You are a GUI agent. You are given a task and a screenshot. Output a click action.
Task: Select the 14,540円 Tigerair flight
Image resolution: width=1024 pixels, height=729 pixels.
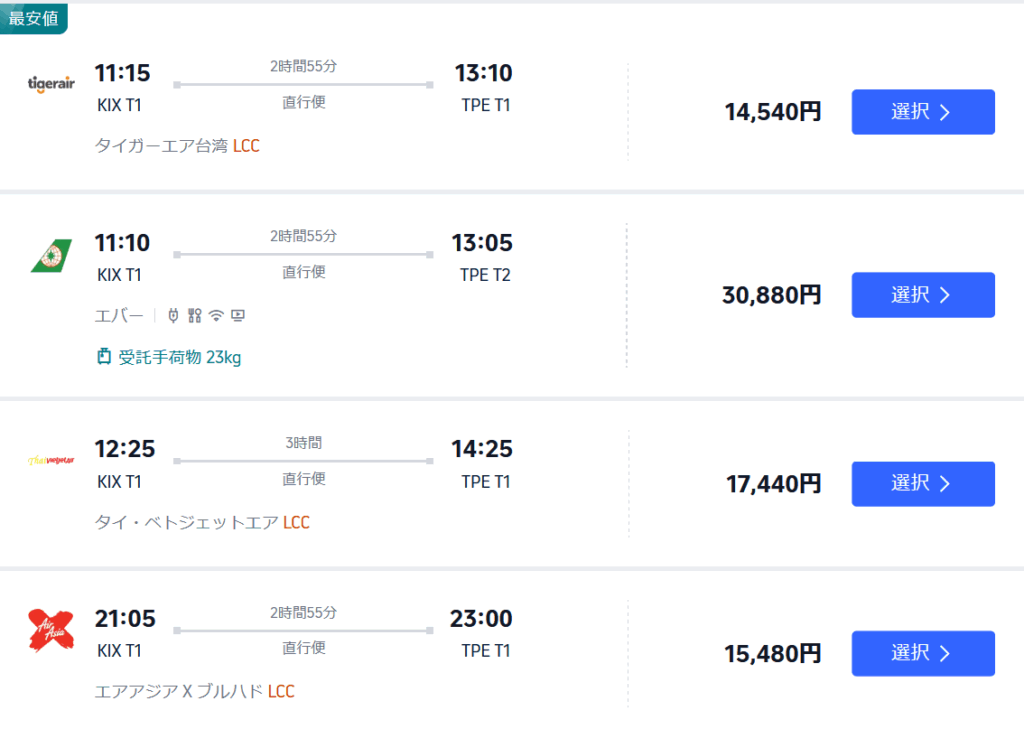[921, 112]
